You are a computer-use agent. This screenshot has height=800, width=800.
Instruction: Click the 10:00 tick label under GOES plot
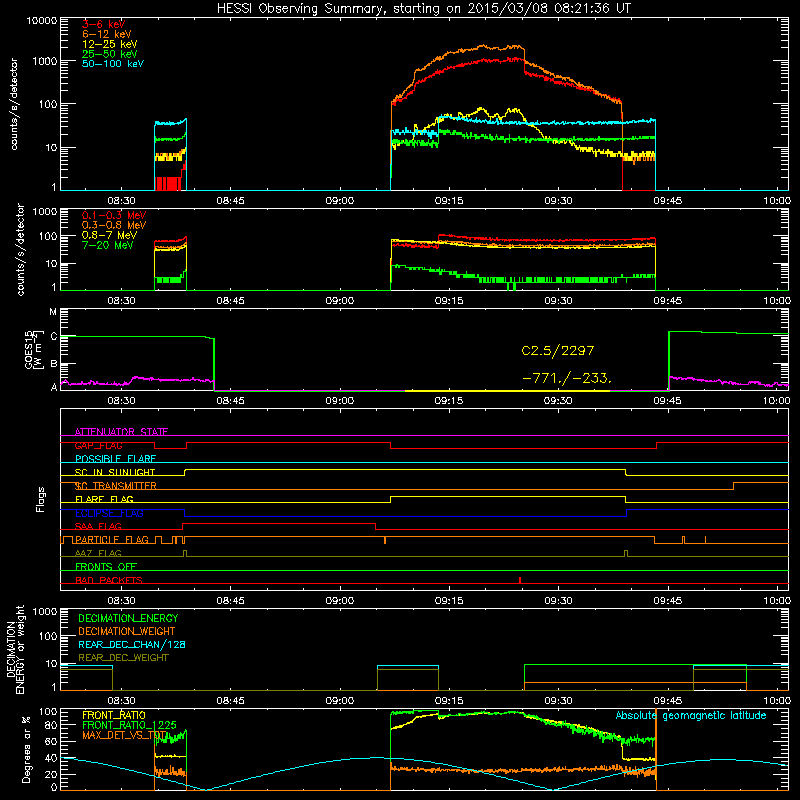777,401
